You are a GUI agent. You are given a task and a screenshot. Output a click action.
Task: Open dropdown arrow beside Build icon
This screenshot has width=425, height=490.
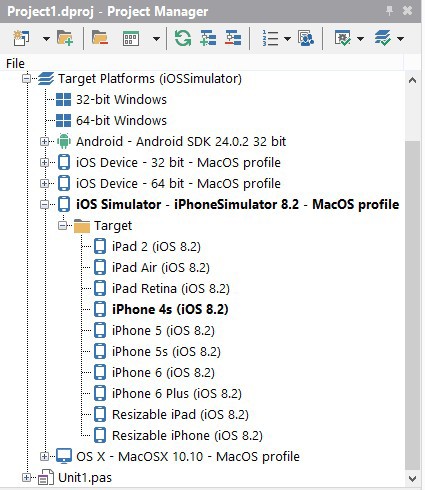360,39
